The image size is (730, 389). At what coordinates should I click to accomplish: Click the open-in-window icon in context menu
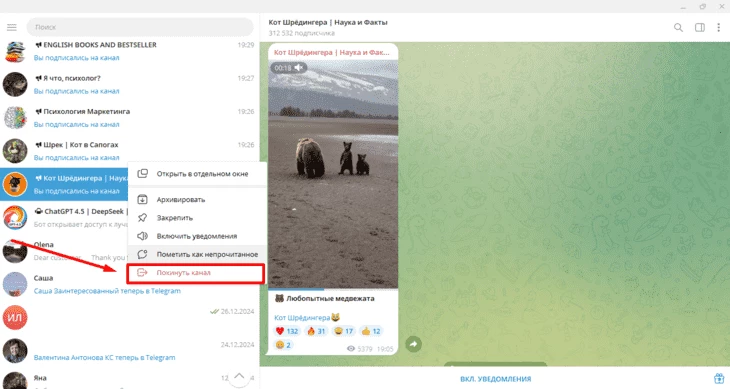coord(142,174)
